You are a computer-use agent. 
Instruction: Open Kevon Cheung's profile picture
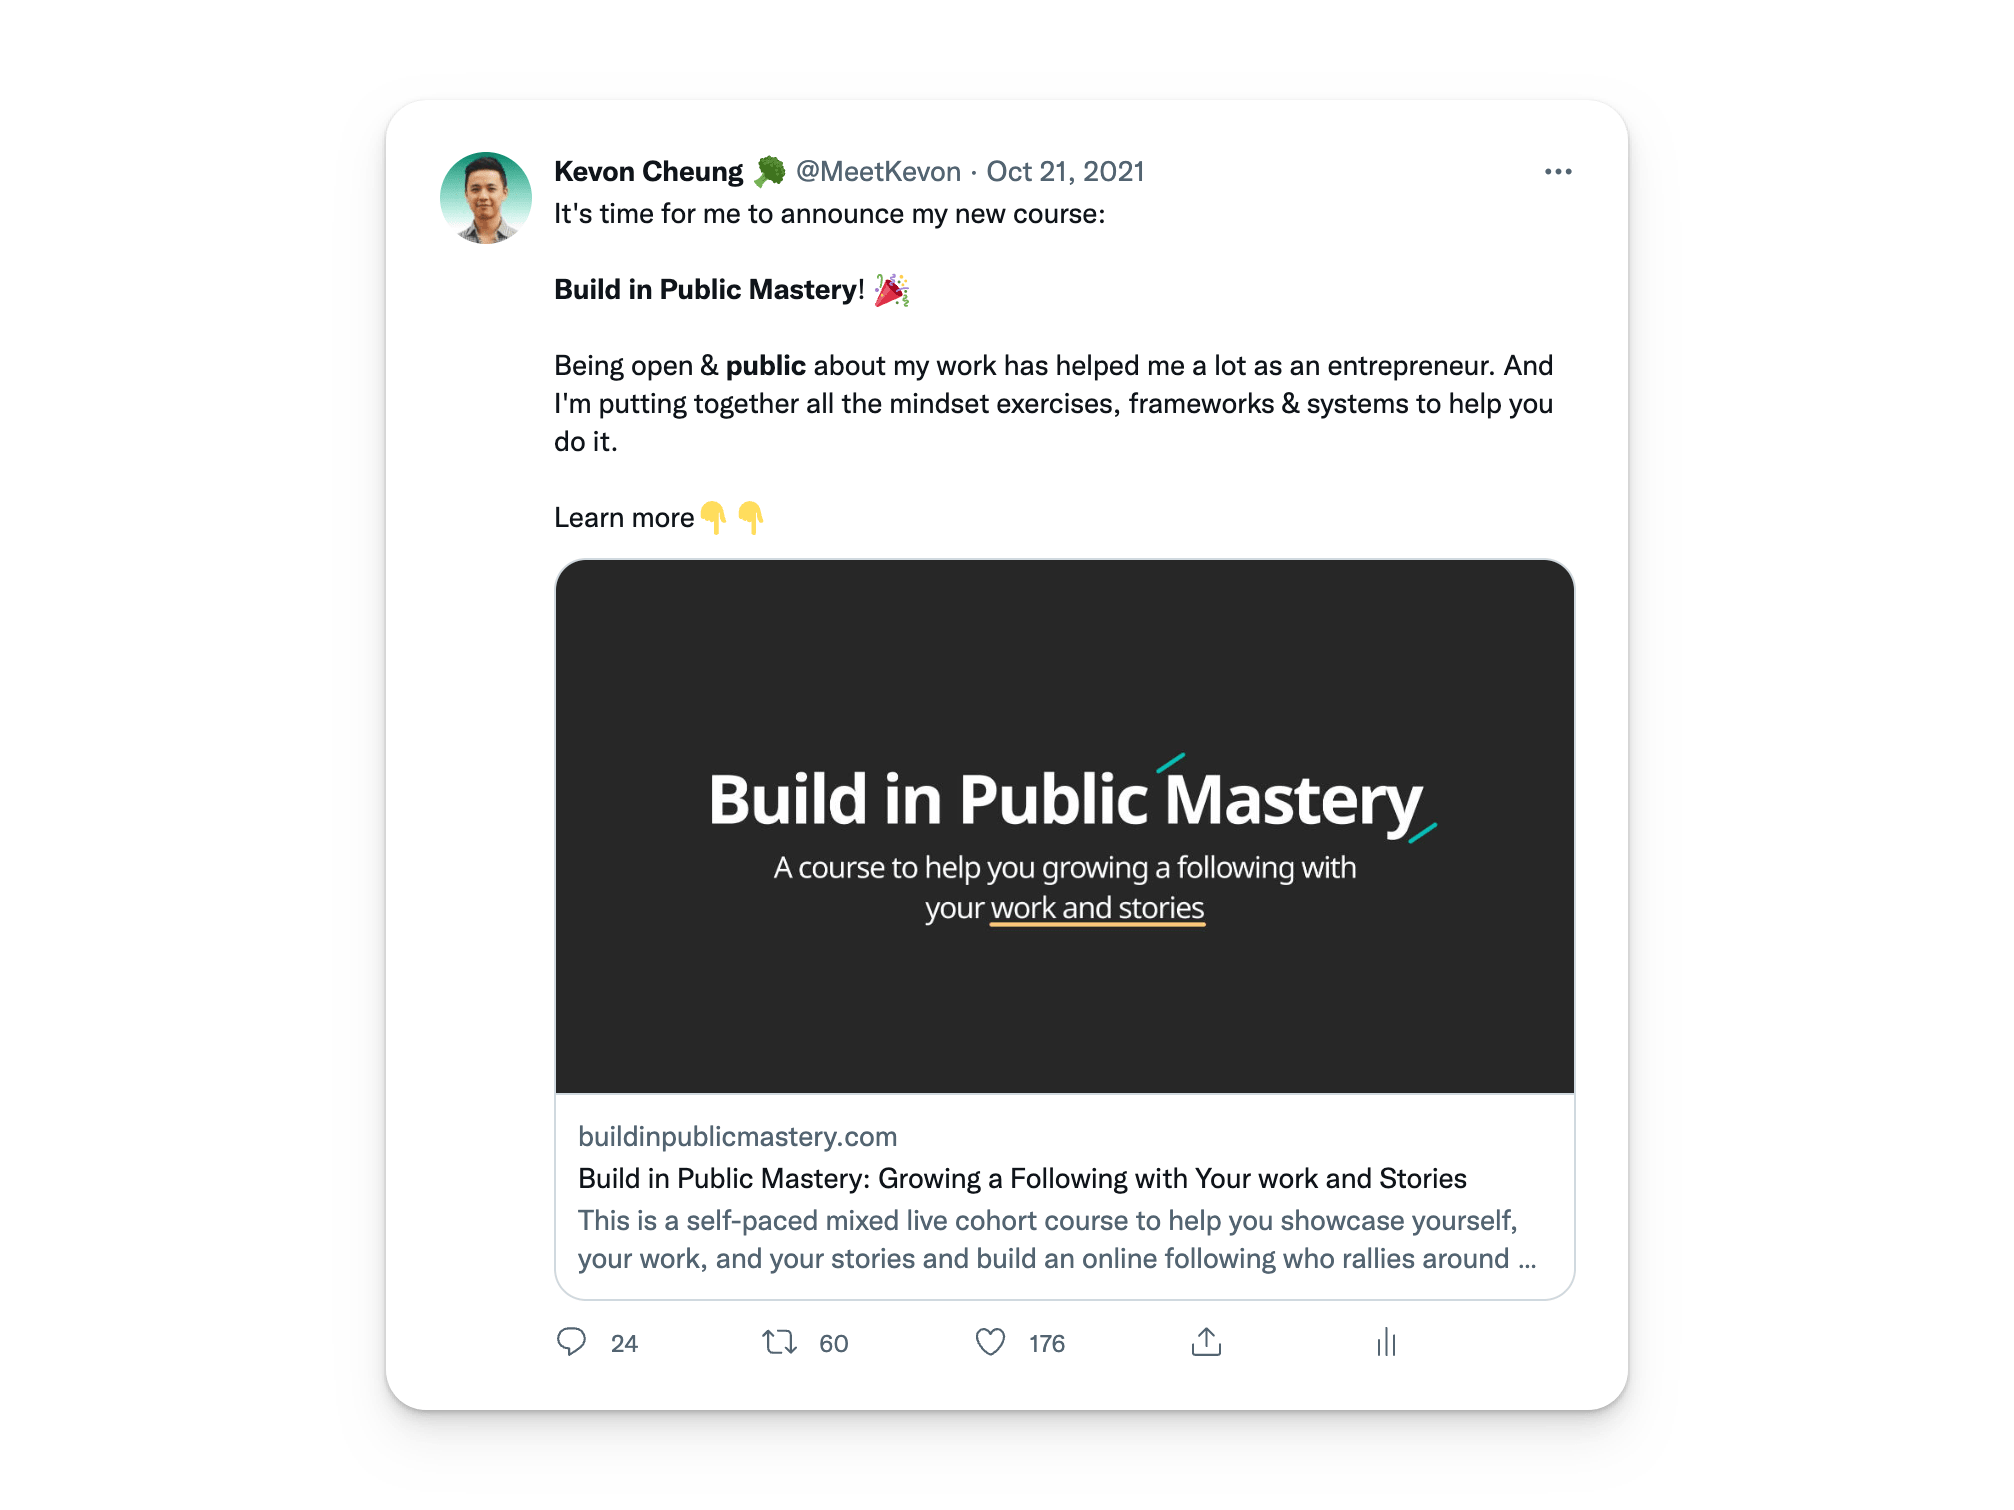point(486,198)
